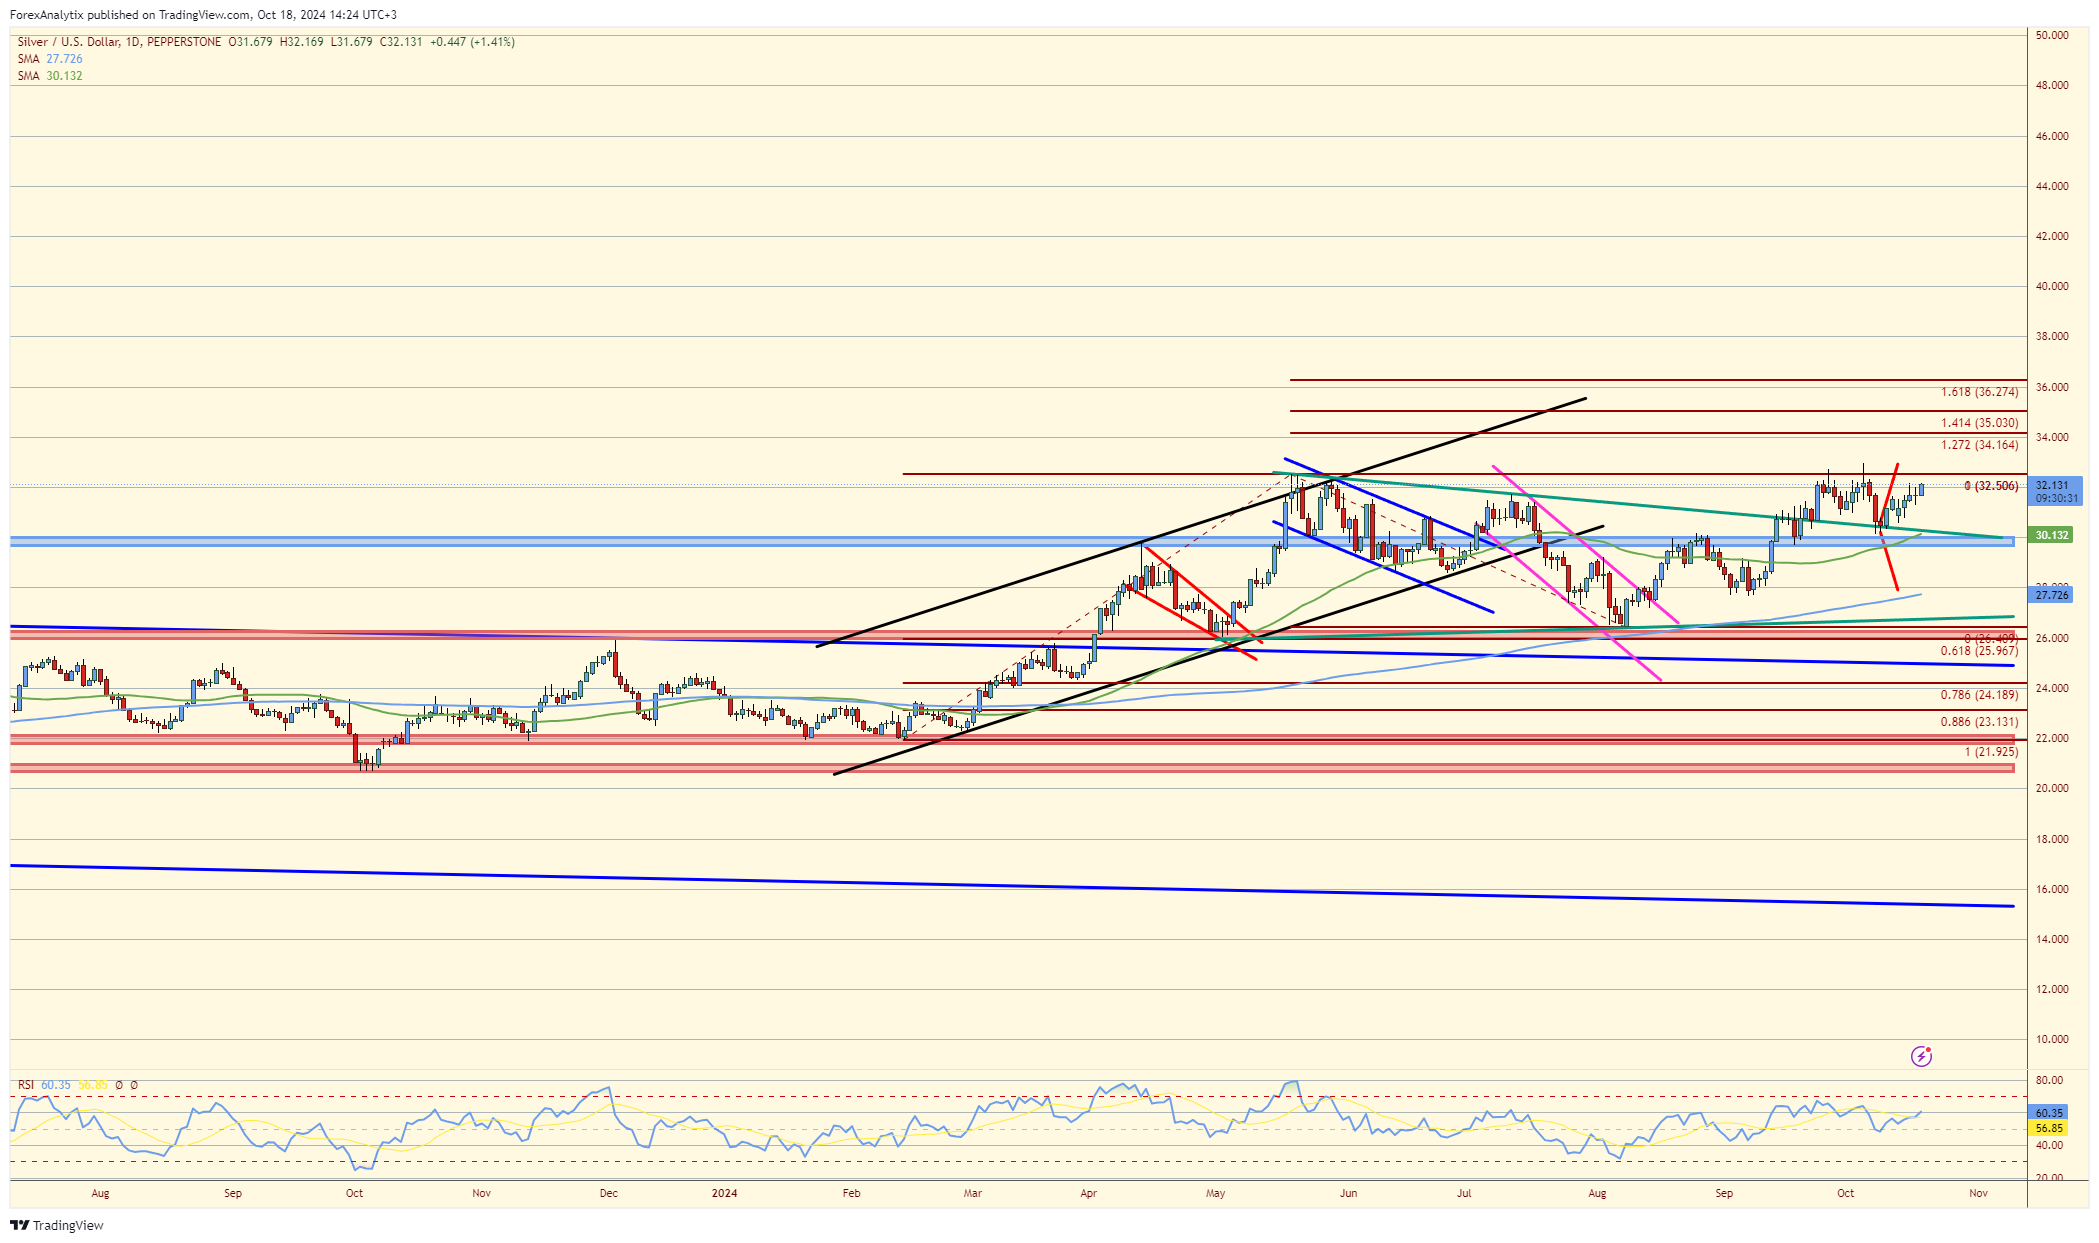2099x1243 pixels.
Task: Click the 50.000 price axis label
Action: click(x=2052, y=36)
